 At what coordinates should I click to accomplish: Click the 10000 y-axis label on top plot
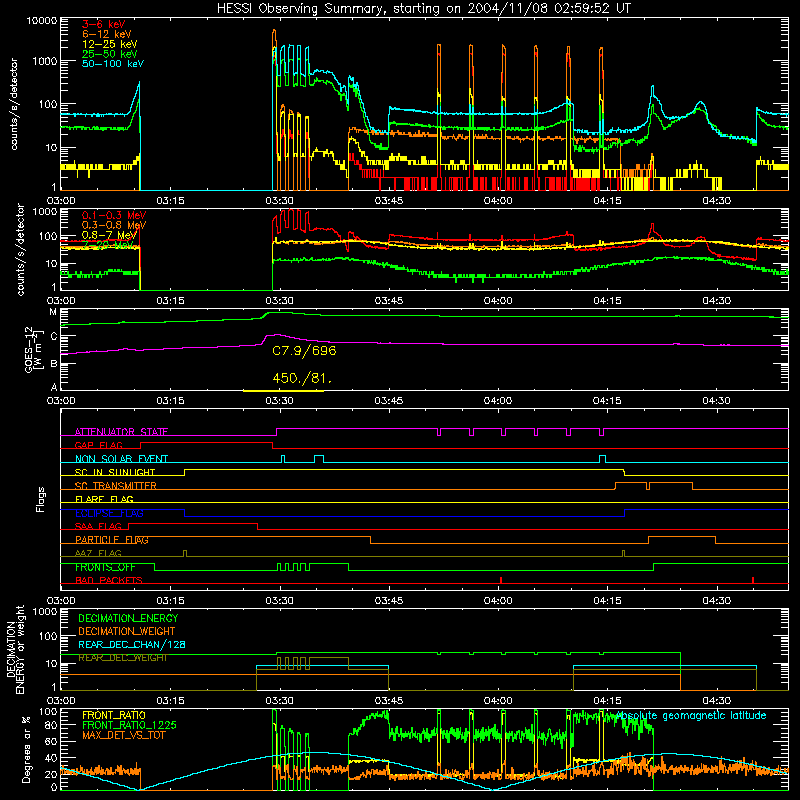[x=42, y=21]
